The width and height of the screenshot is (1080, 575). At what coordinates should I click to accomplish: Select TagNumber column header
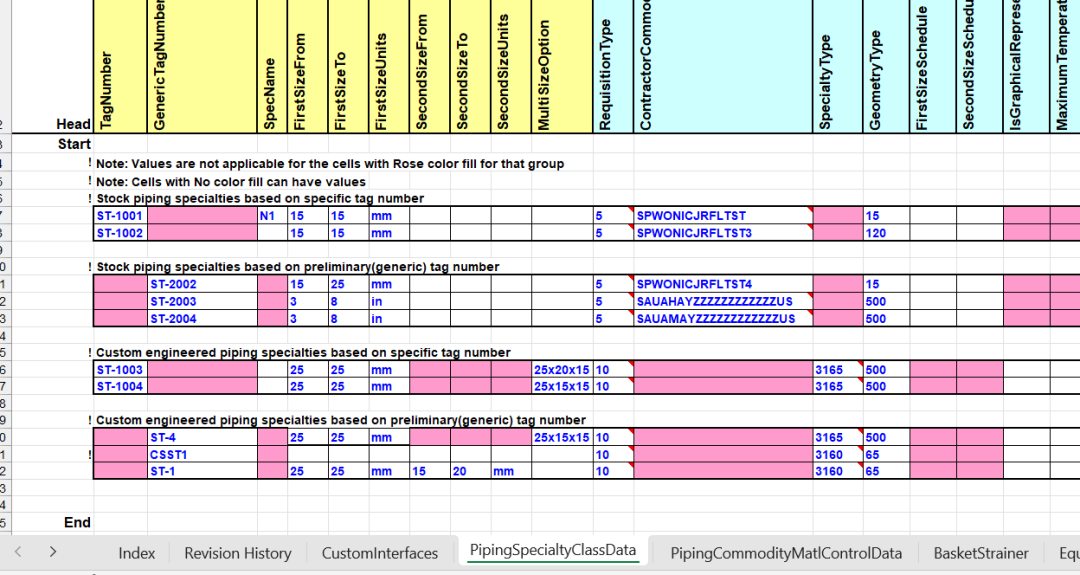[x=120, y=66]
